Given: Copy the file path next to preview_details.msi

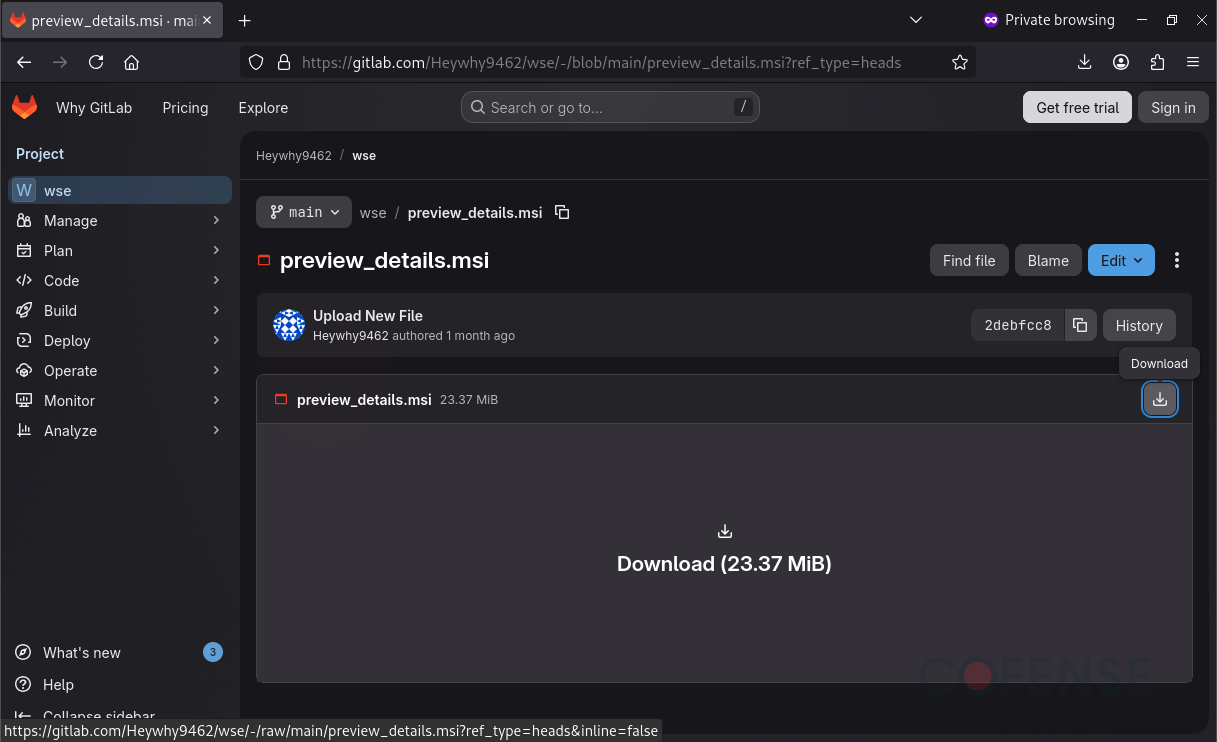Looking at the screenshot, I should click(x=562, y=212).
